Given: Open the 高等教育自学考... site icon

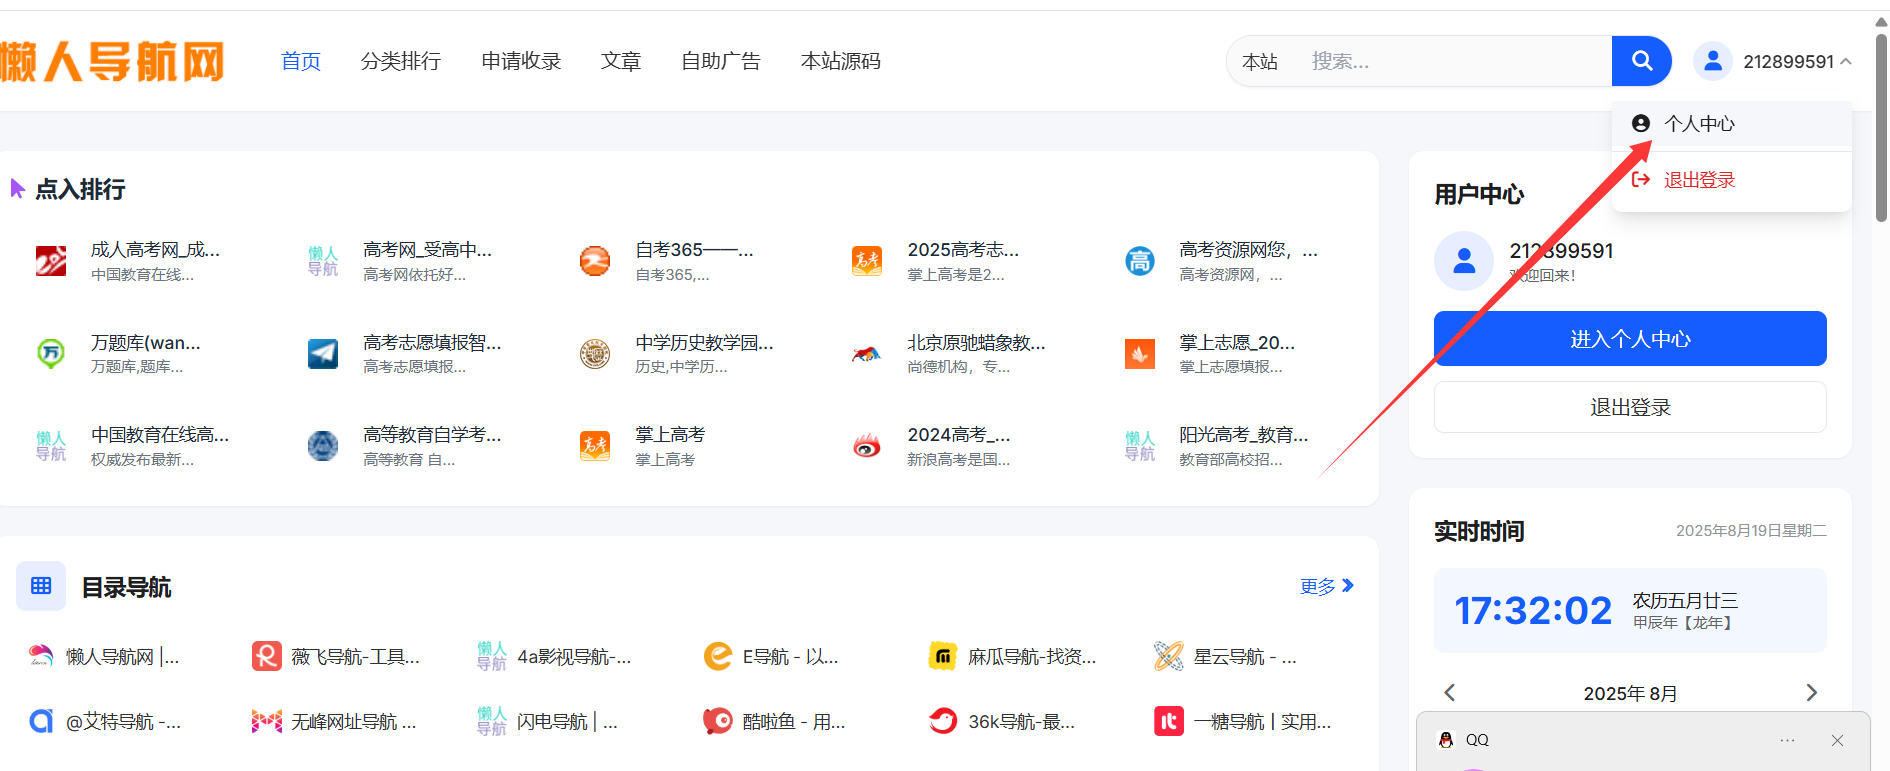Looking at the screenshot, I should pos(323,446).
